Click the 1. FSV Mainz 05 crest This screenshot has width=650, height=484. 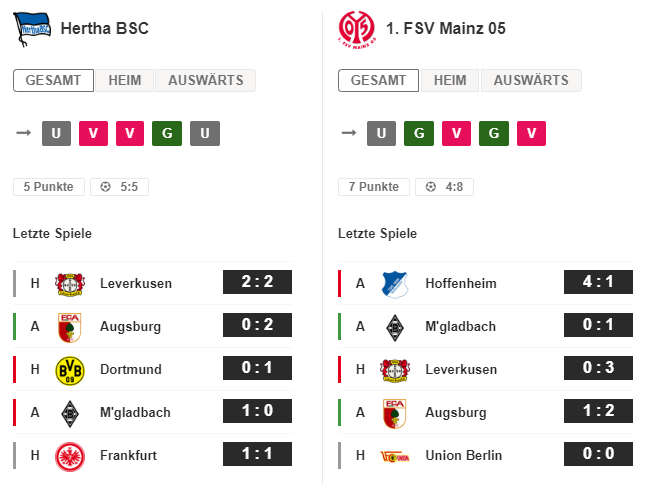point(357,29)
